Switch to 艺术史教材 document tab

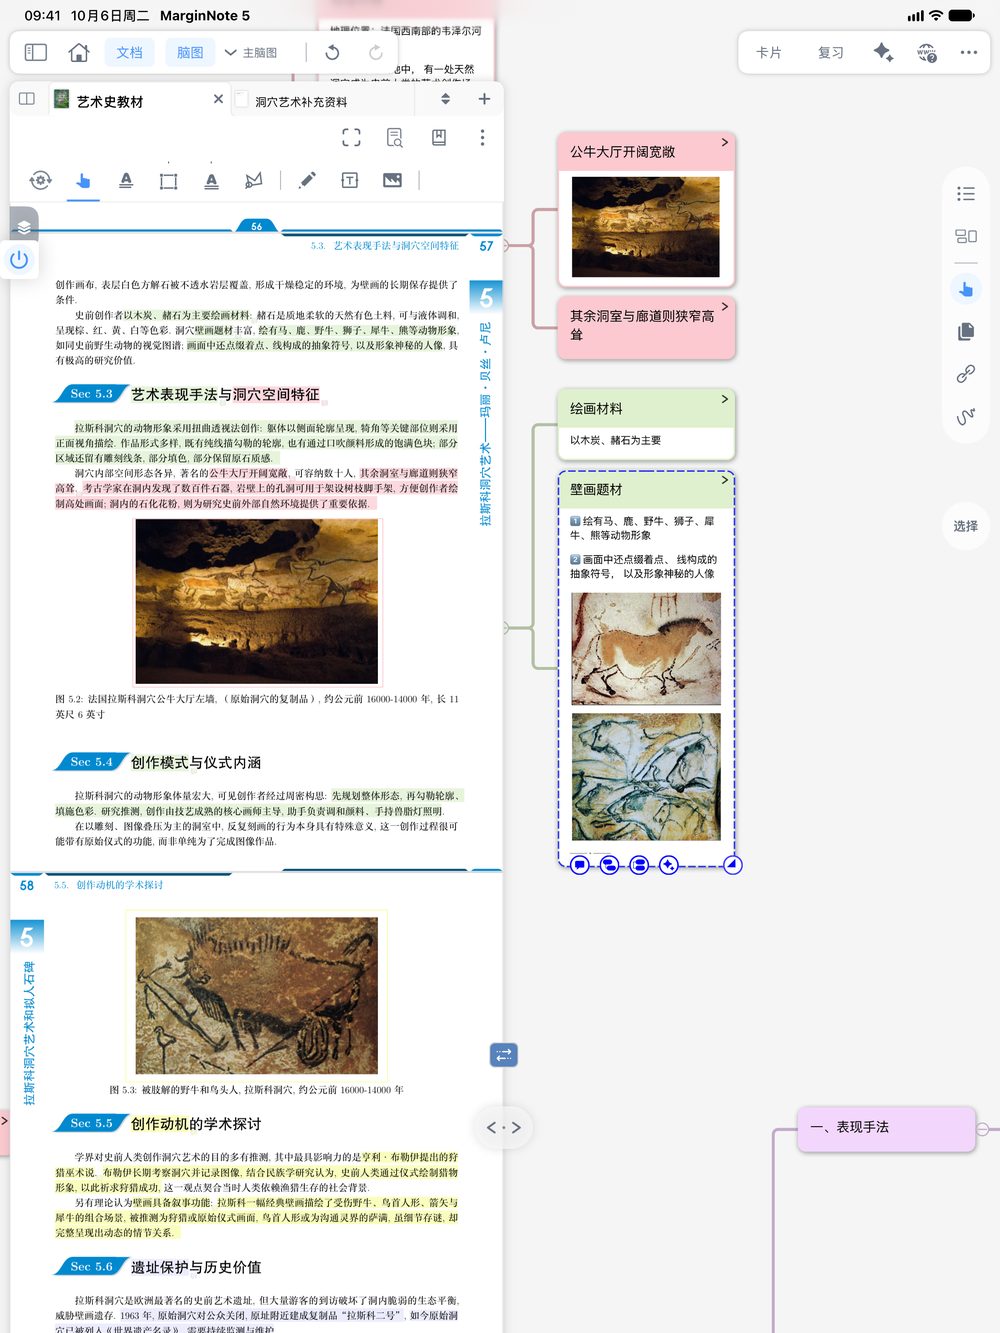(110, 101)
